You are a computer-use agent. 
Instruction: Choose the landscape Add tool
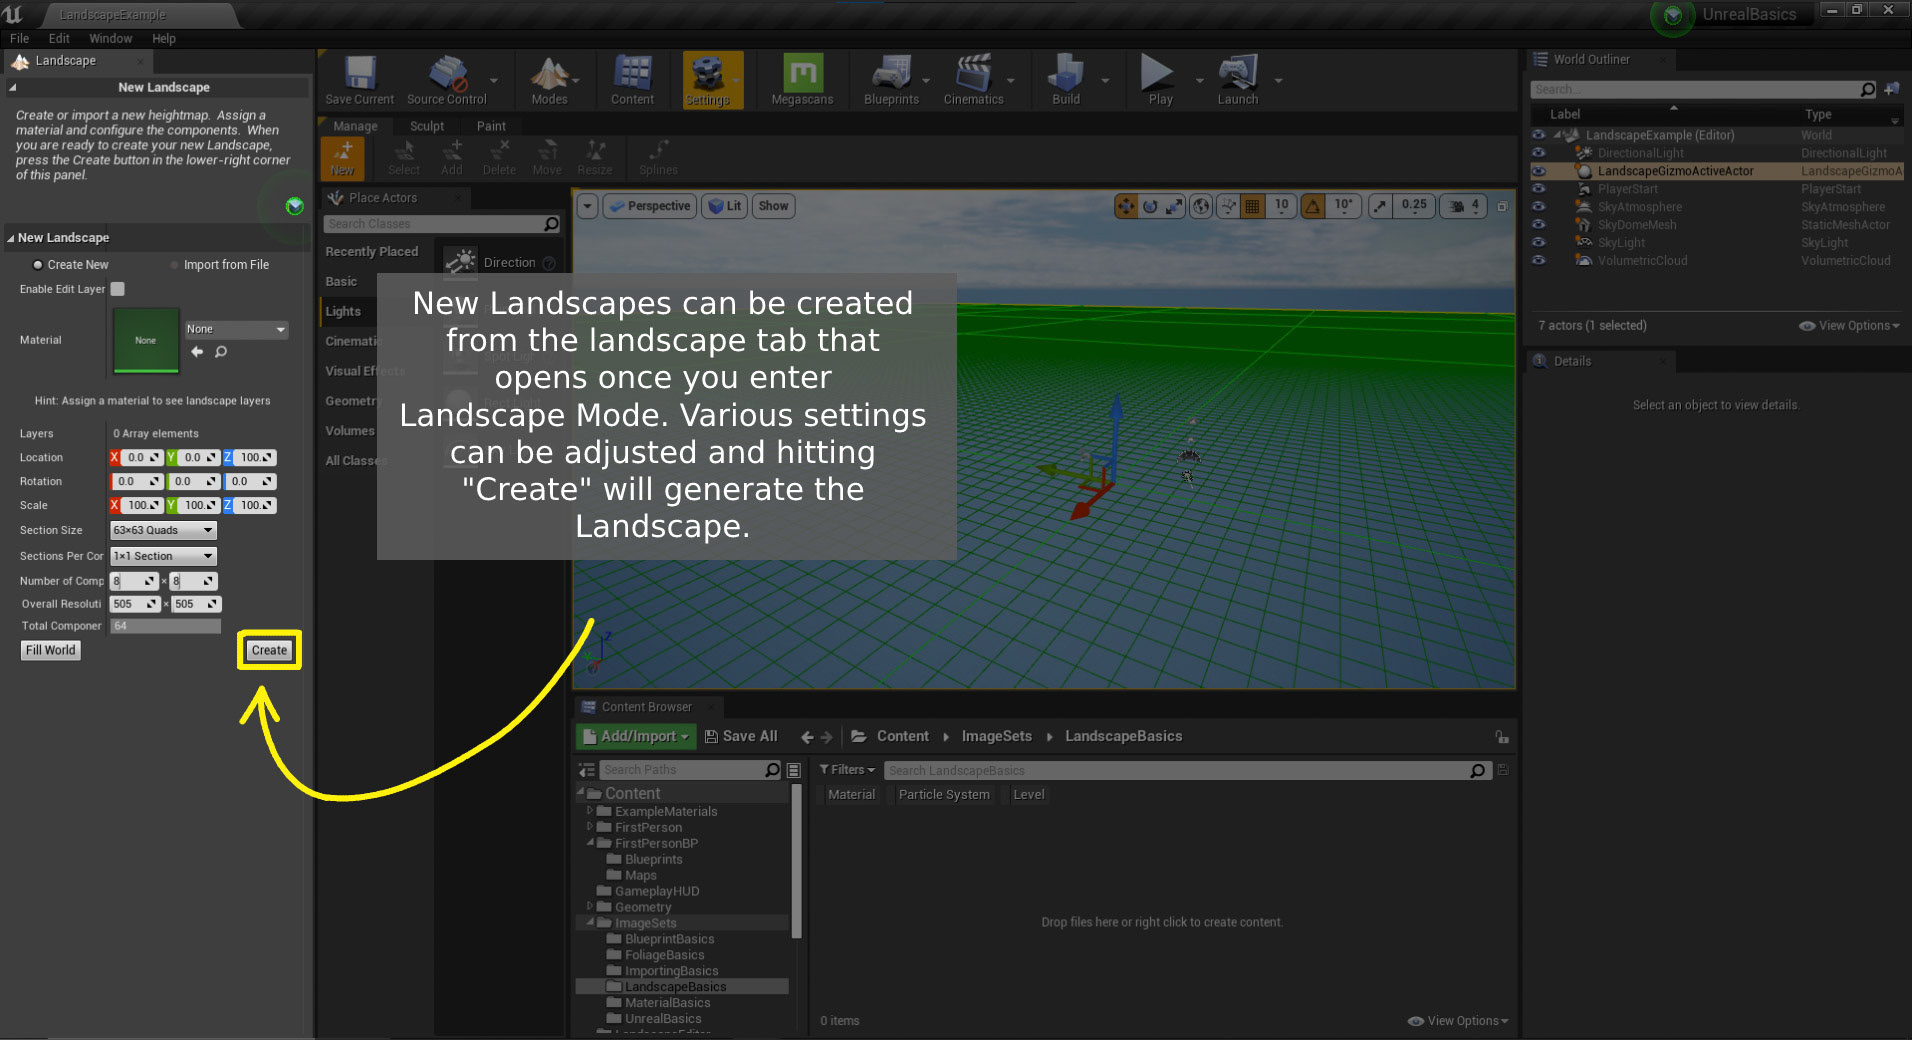coord(452,158)
